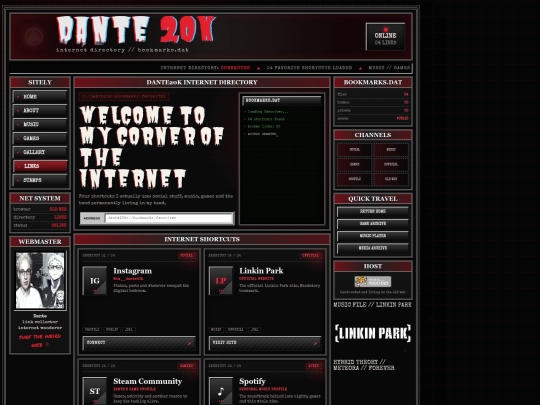540x405 pixels.
Task: Click the Dante20K Internet Directory panel header
Action: click(x=202, y=83)
